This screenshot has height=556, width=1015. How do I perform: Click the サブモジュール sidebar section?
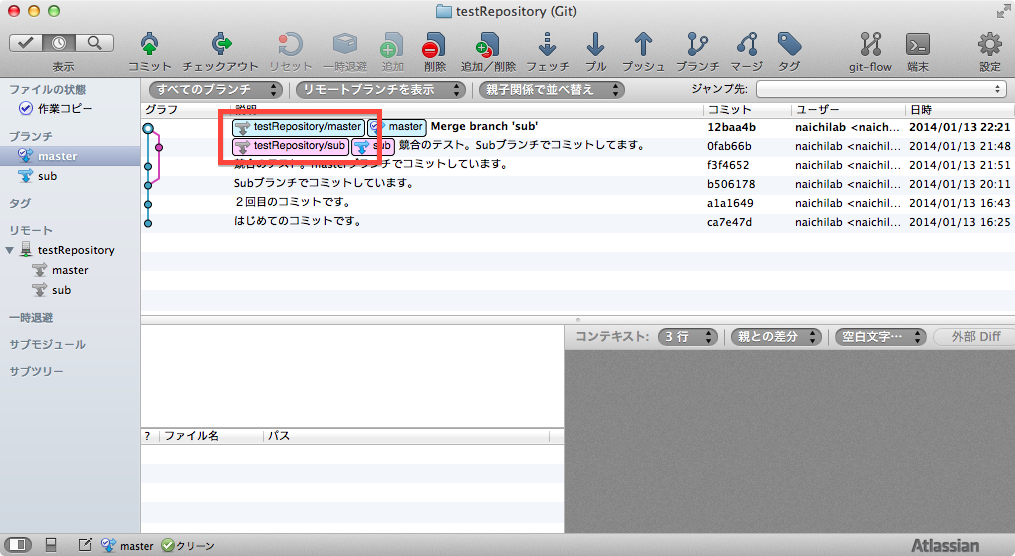click(47, 344)
